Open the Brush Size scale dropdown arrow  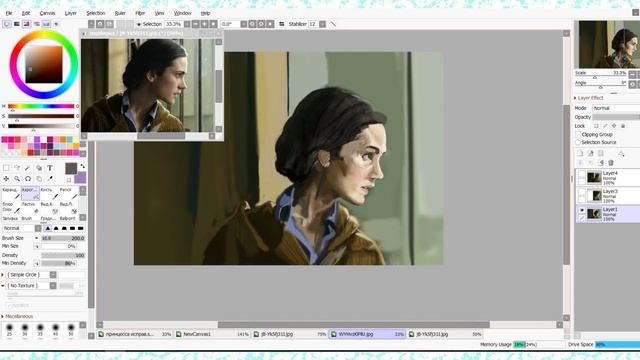[36, 238]
